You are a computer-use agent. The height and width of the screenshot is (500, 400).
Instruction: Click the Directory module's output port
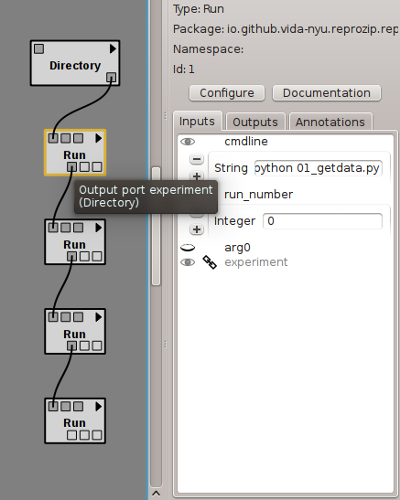[x=111, y=77]
